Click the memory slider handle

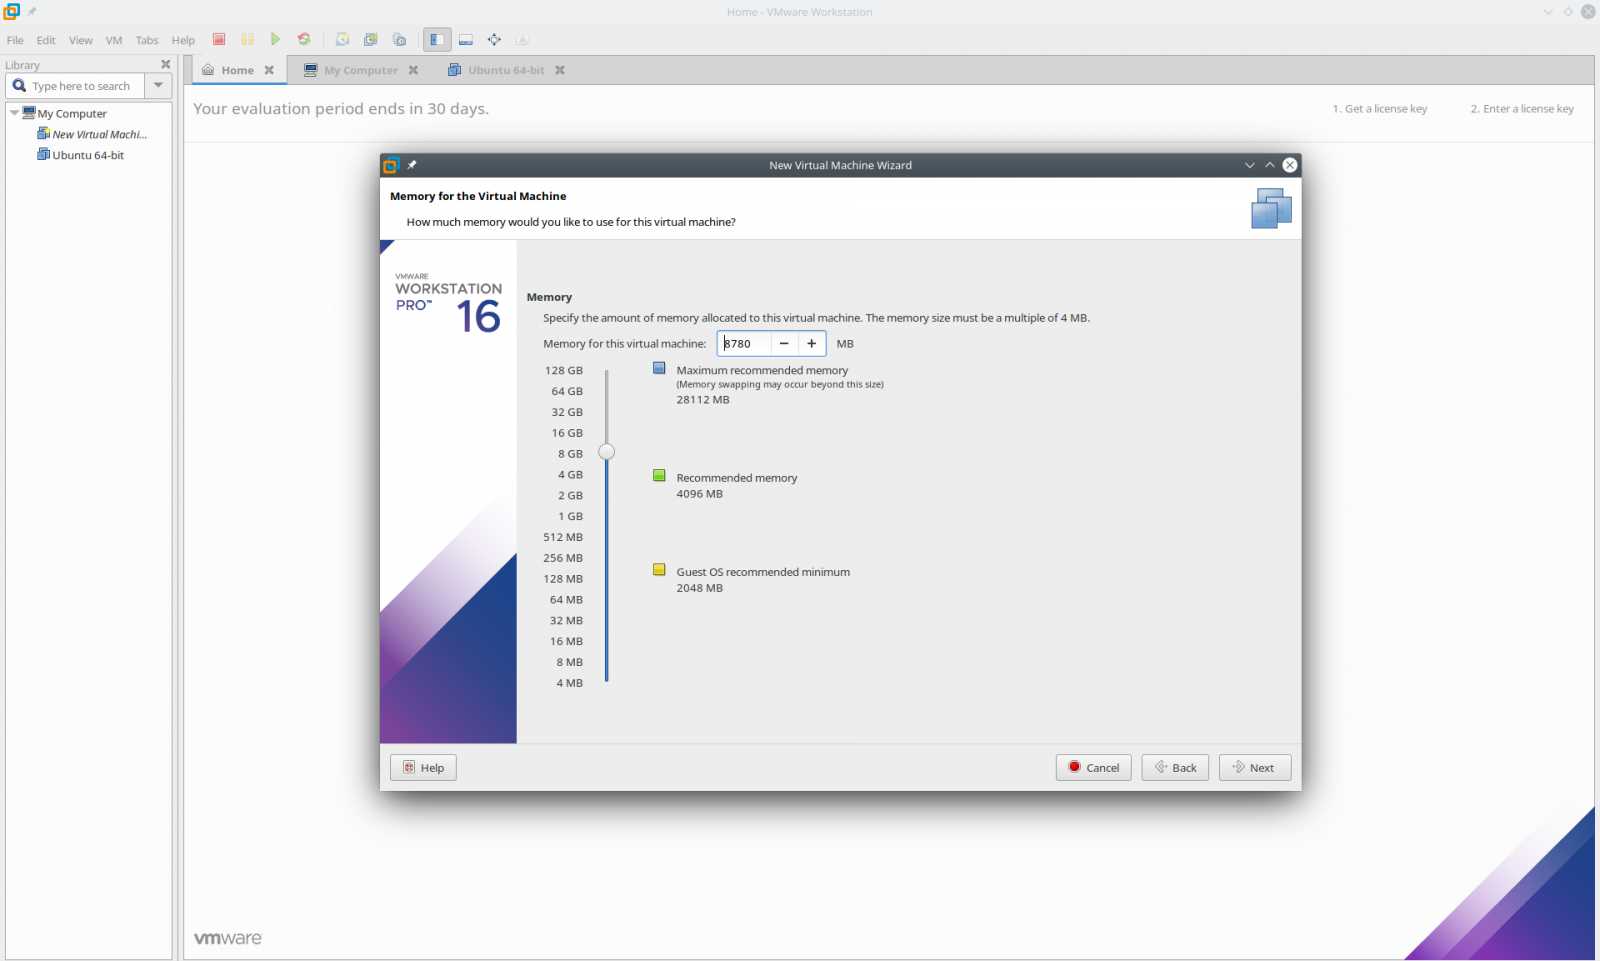click(x=607, y=452)
